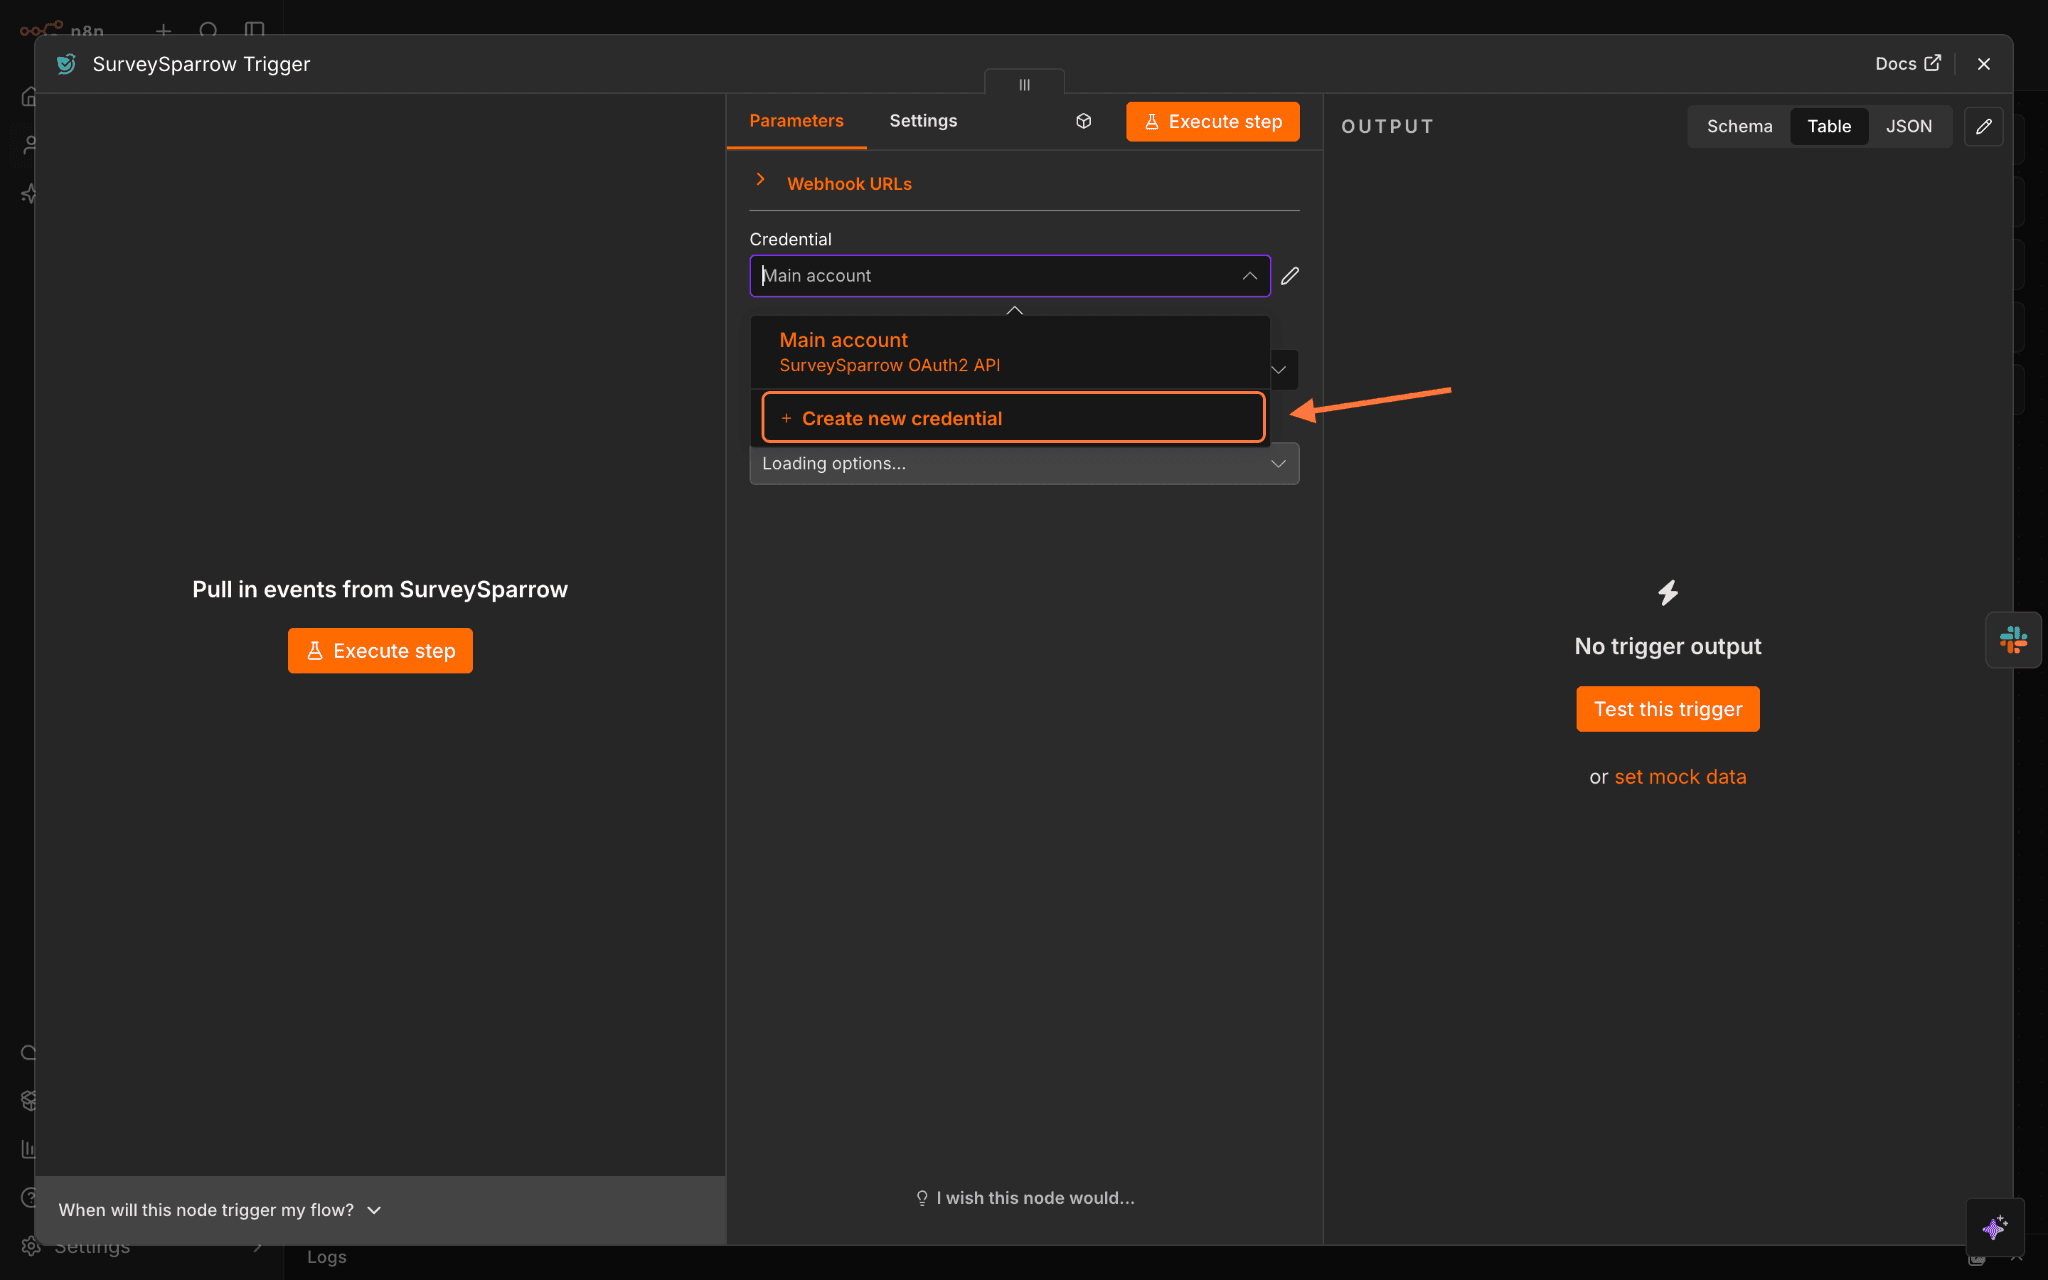Viewport: 2048px width, 1280px height.
Task: Edit the selected credential with pencil icon
Action: pyautogui.click(x=1290, y=276)
